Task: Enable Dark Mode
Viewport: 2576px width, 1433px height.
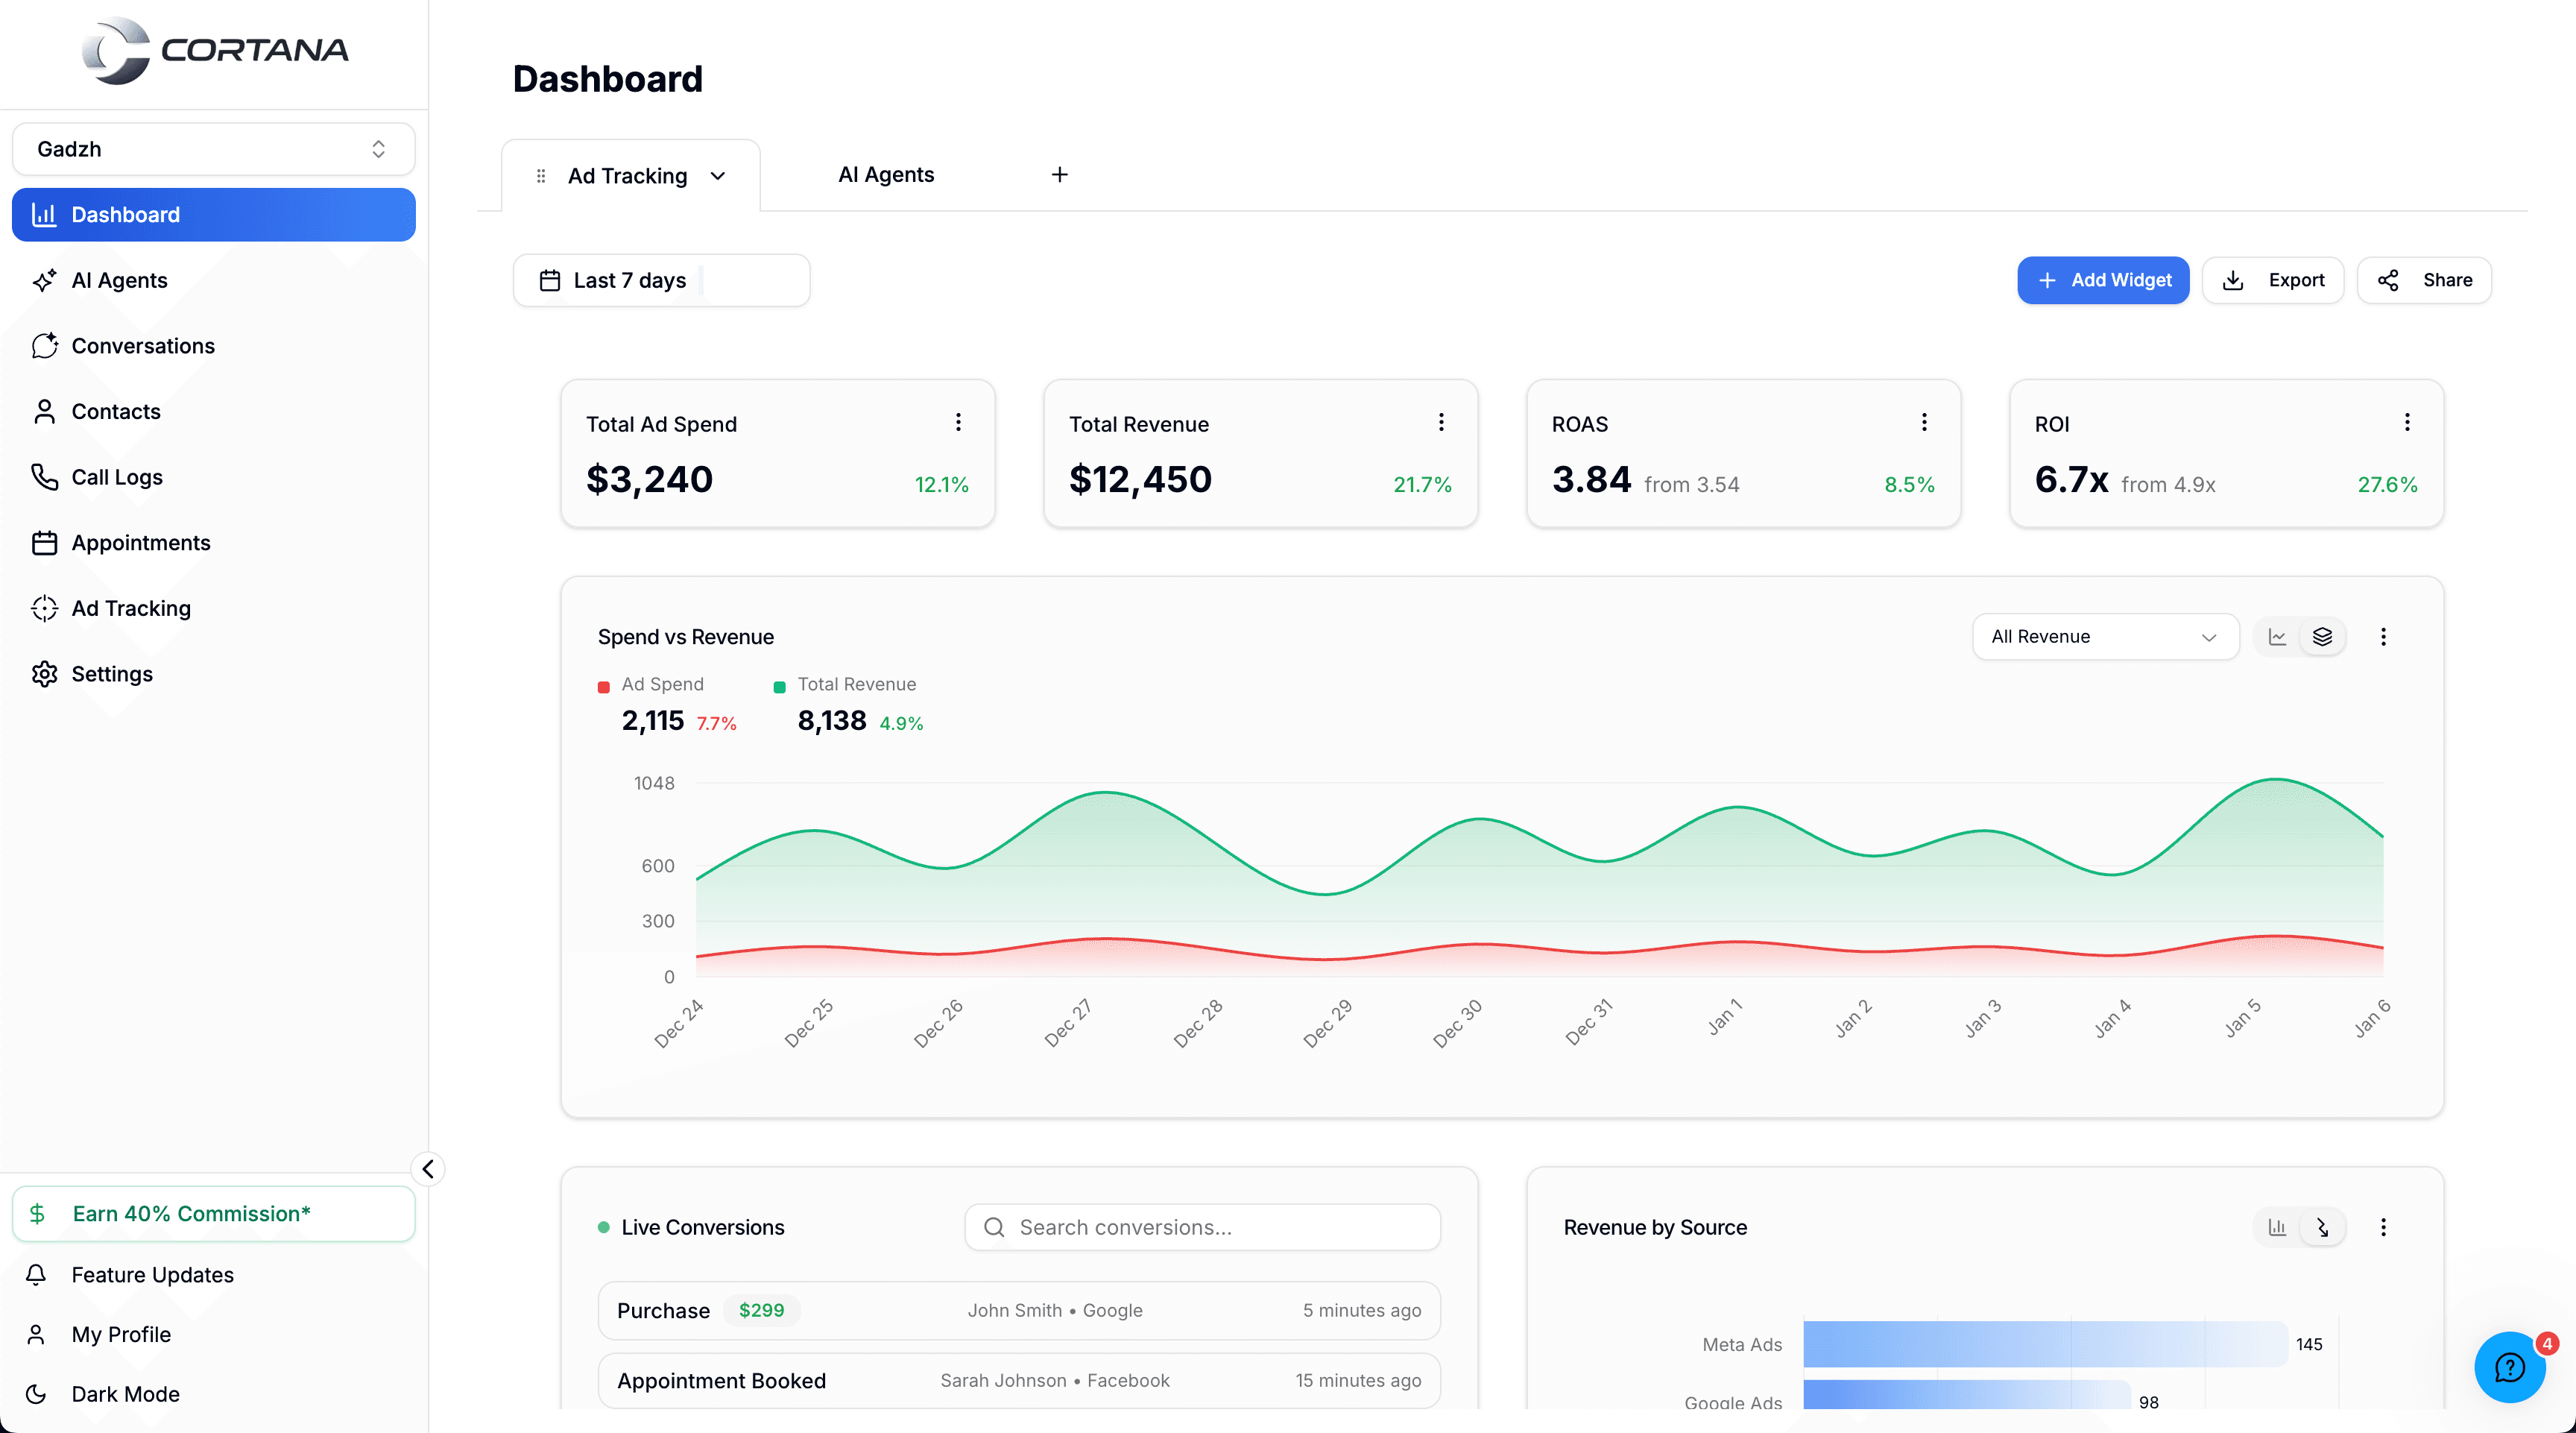Action: 124,1393
